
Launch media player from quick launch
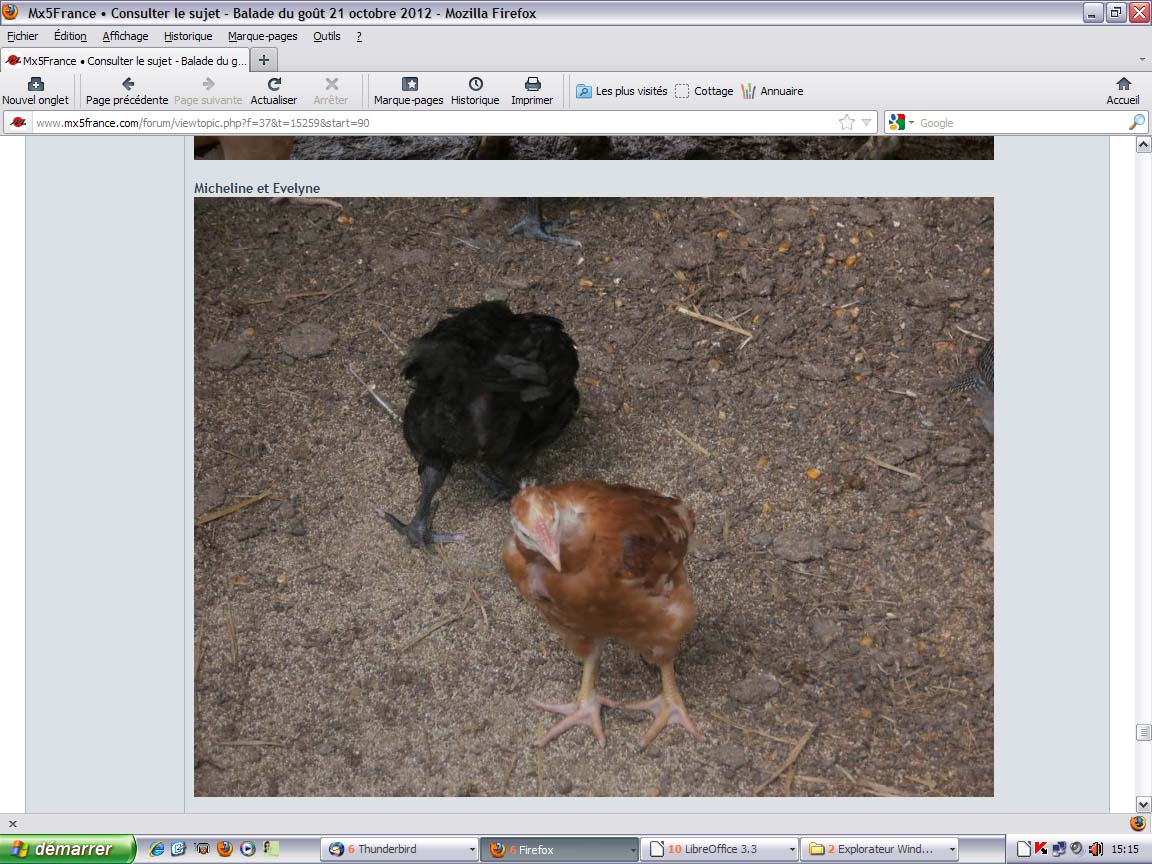click(248, 849)
